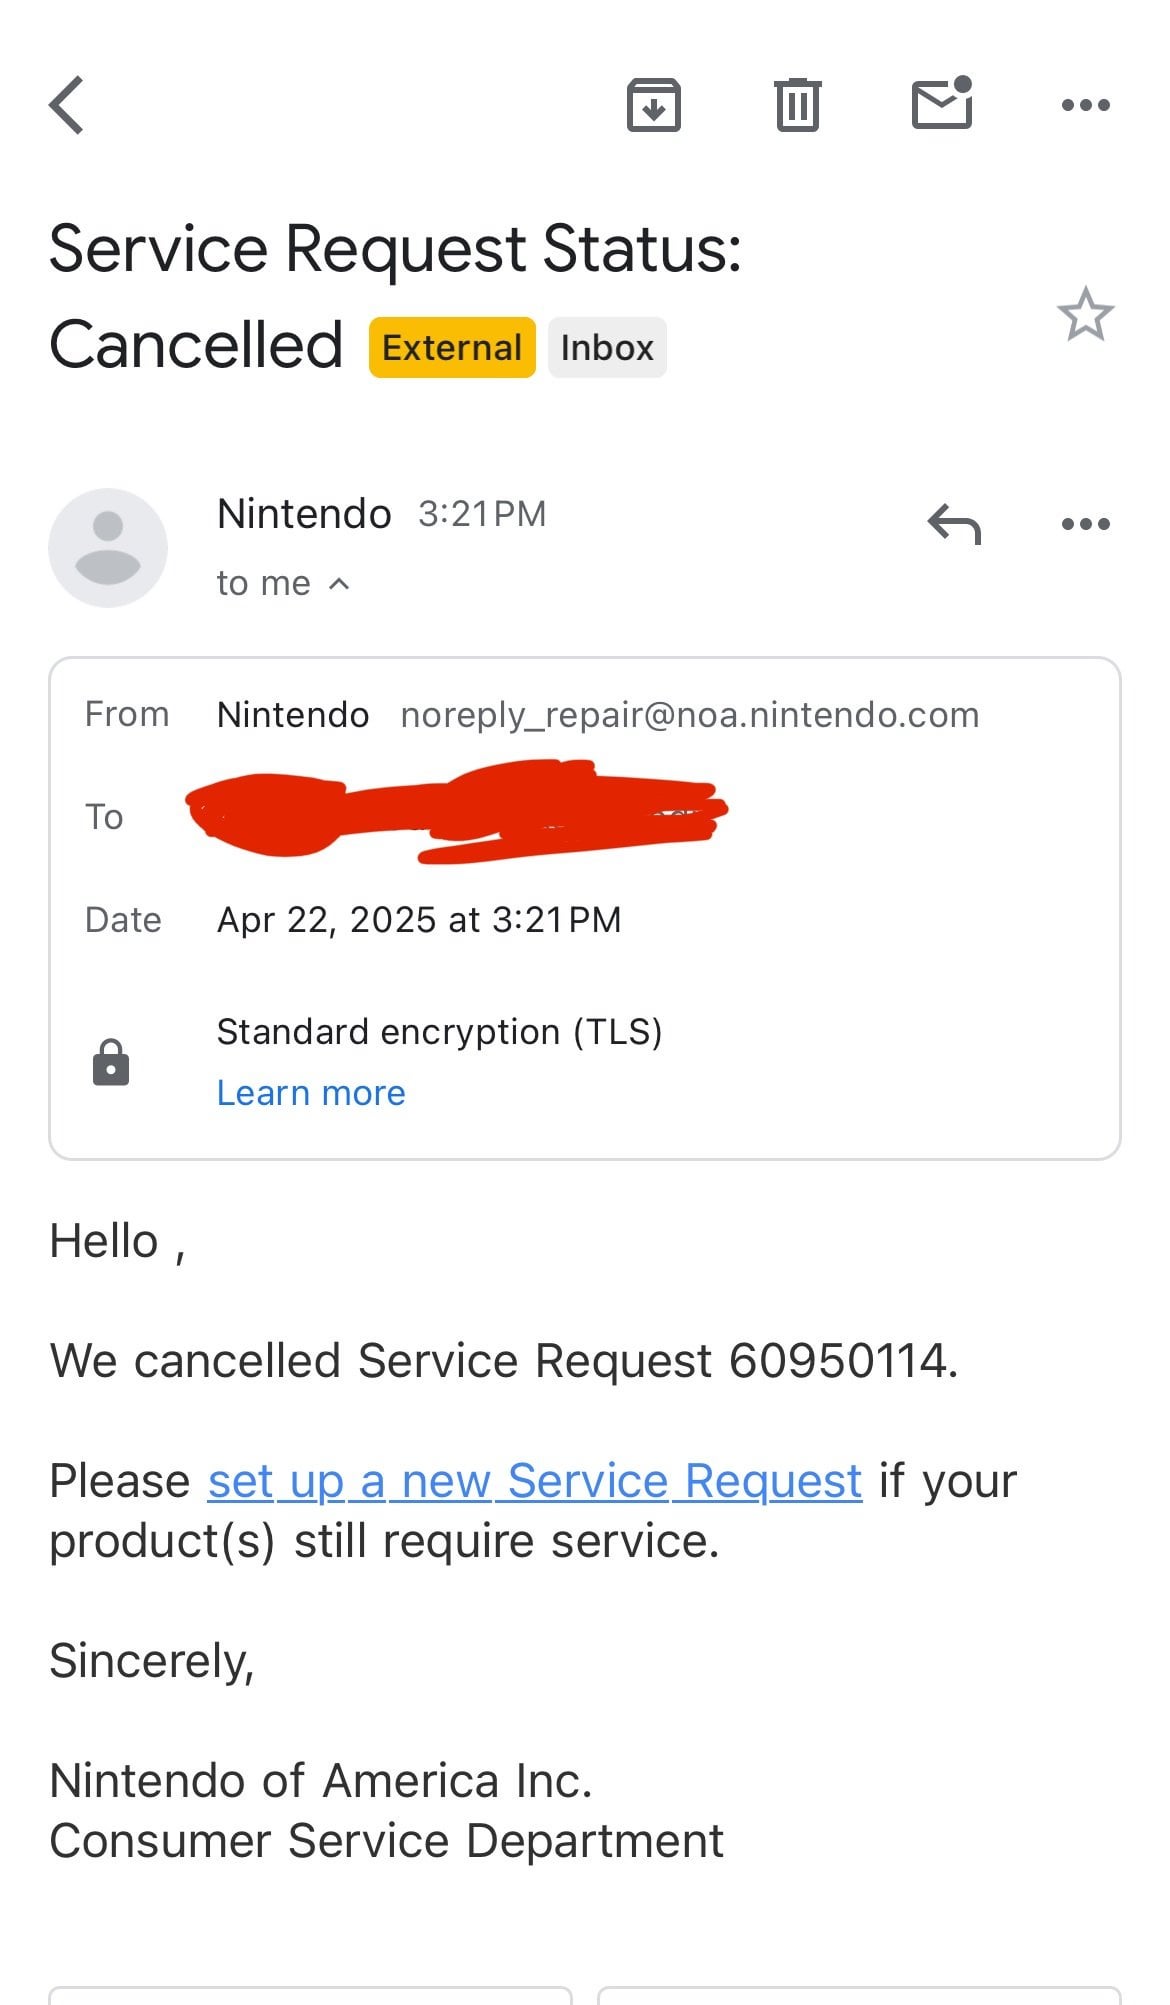Image resolution: width=1170 pixels, height=2005 pixels.
Task: Archive this email
Action: click(x=654, y=105)
